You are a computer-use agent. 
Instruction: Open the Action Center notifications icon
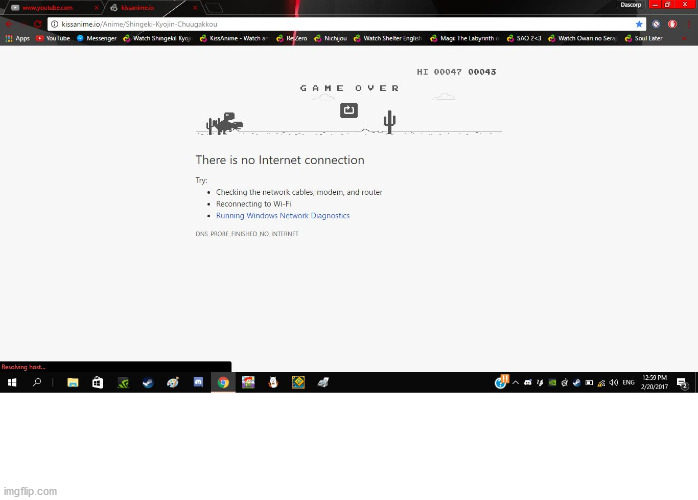coord(682,382)
